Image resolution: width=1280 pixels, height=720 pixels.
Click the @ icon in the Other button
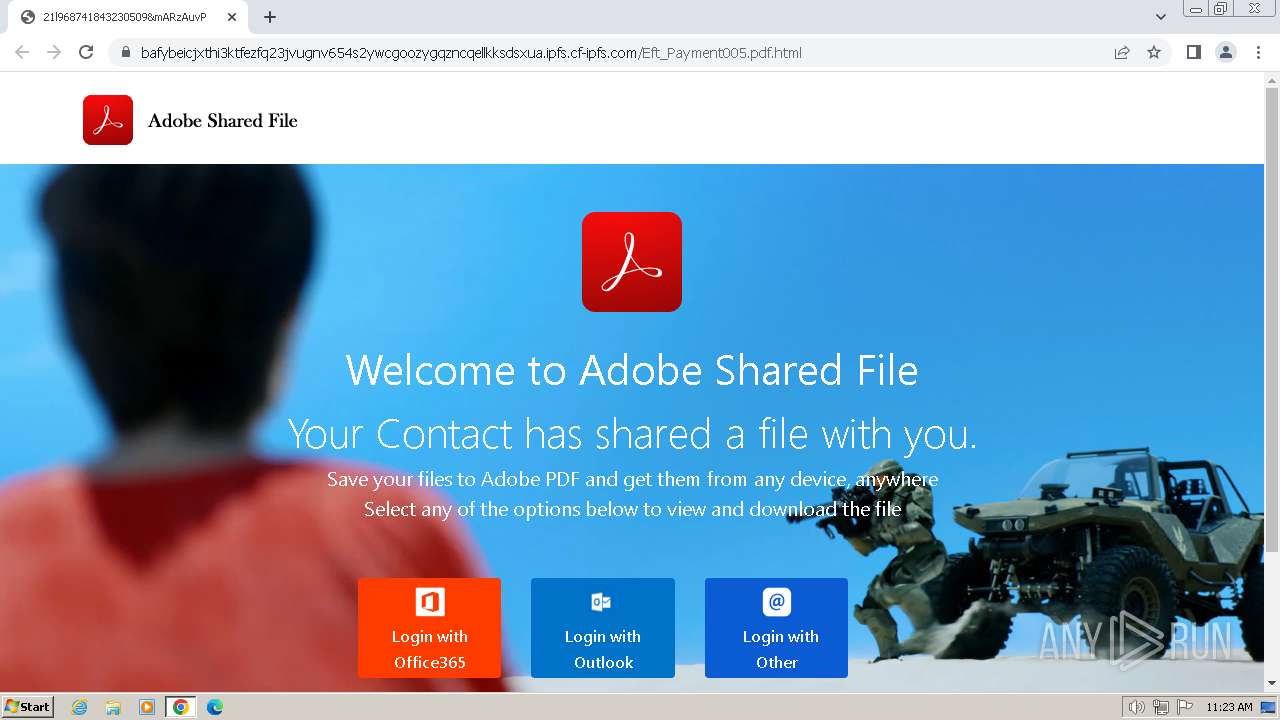[x=777, y=602]
